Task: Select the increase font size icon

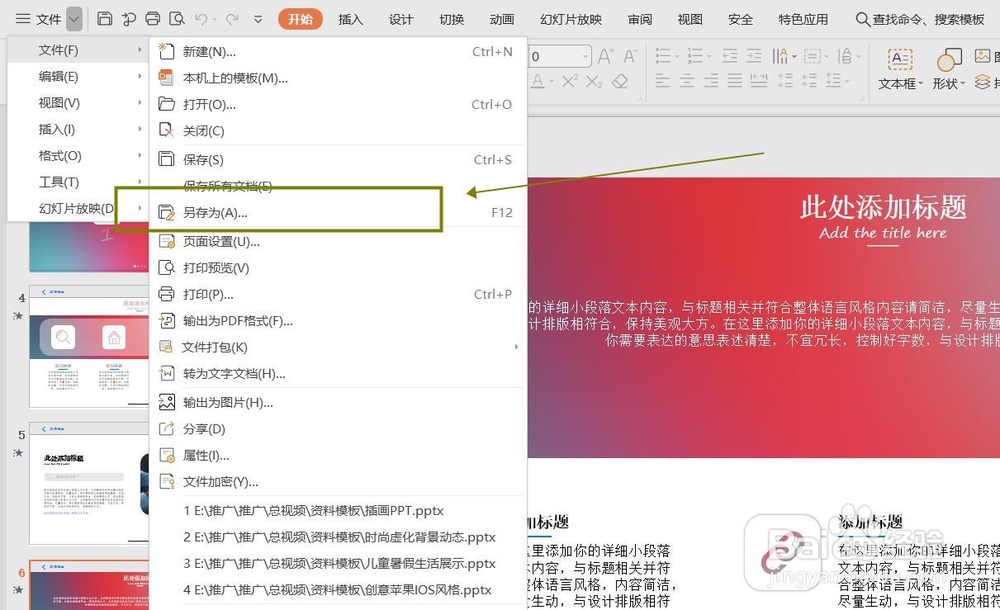Action: tap(604, 55)
